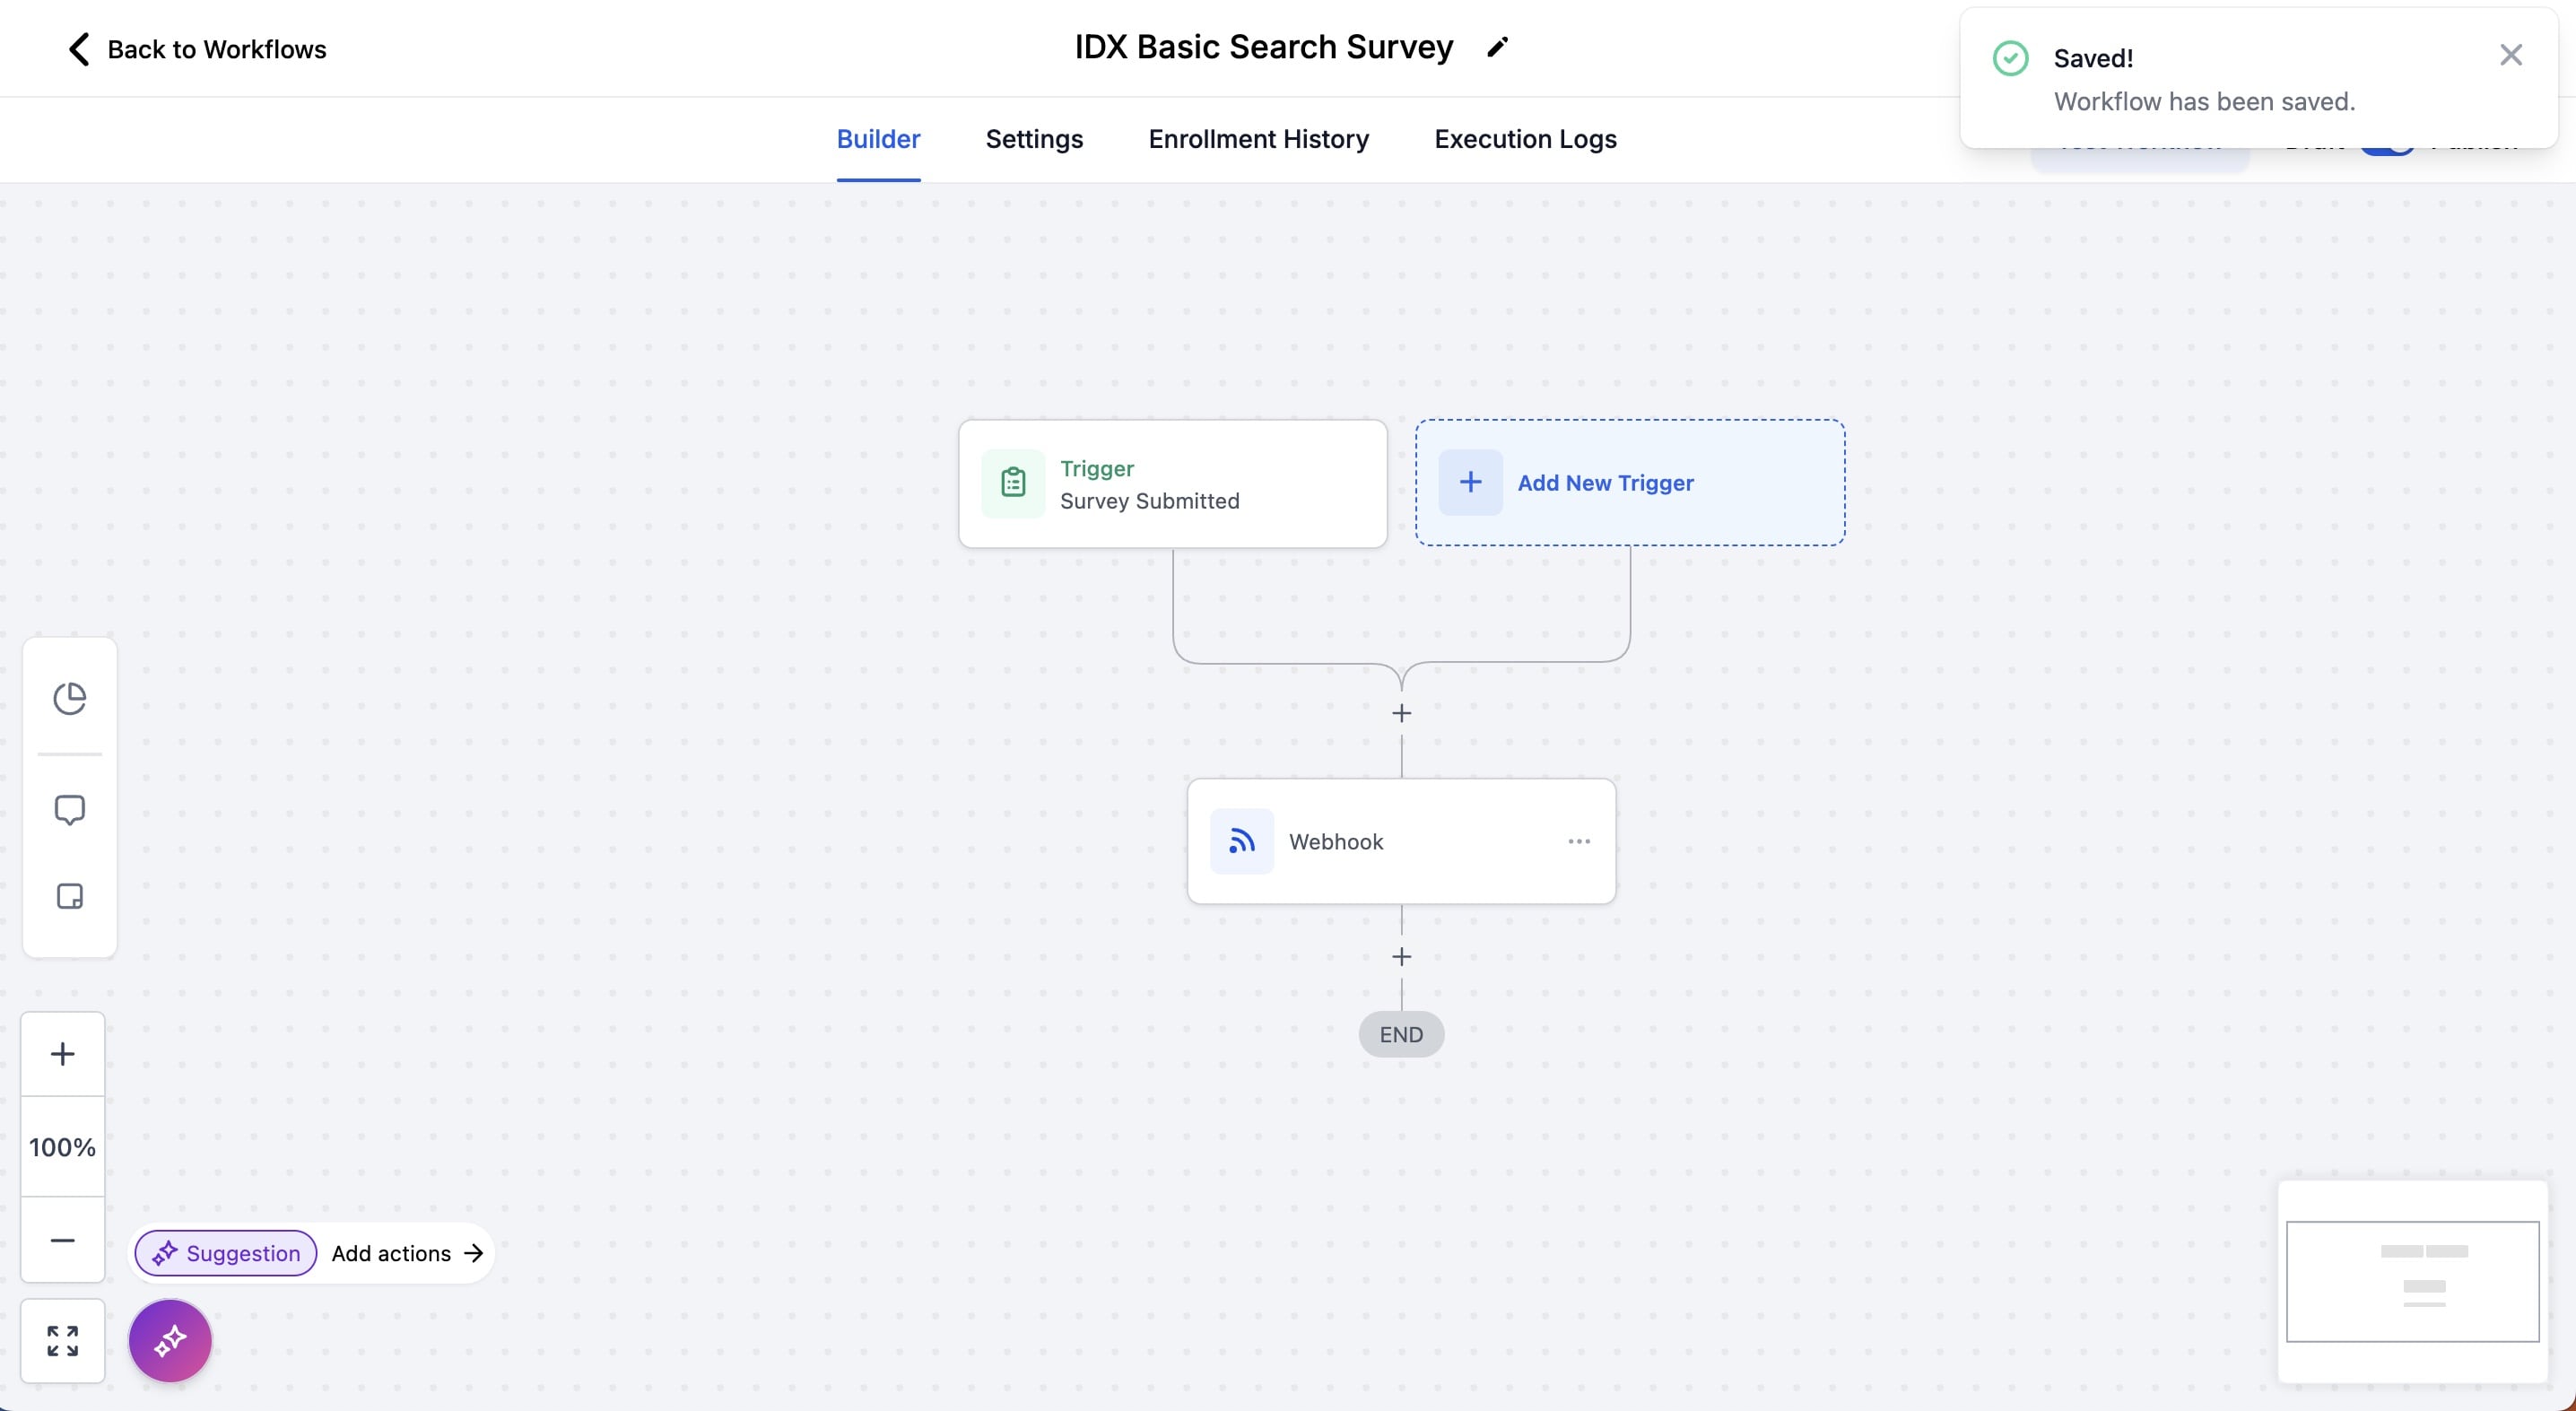Open the Execution Logs tab
The height and width of the screenshot is (1411, 2576).
click(1525, 139)
